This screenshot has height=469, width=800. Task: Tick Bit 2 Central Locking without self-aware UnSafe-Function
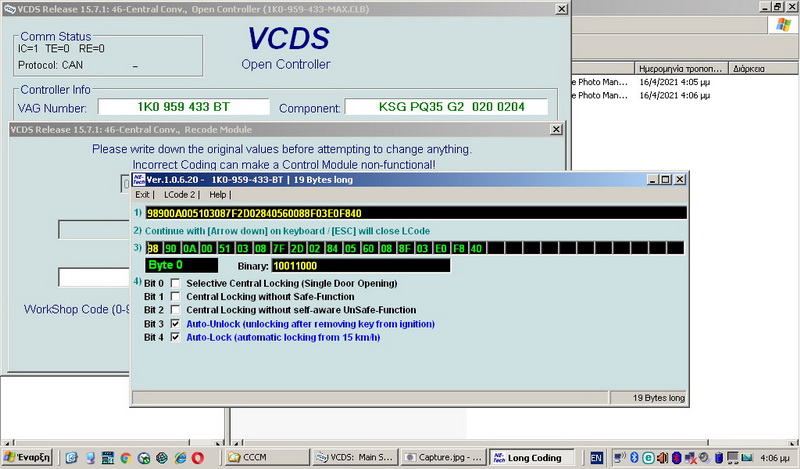[x=175, y=310]
